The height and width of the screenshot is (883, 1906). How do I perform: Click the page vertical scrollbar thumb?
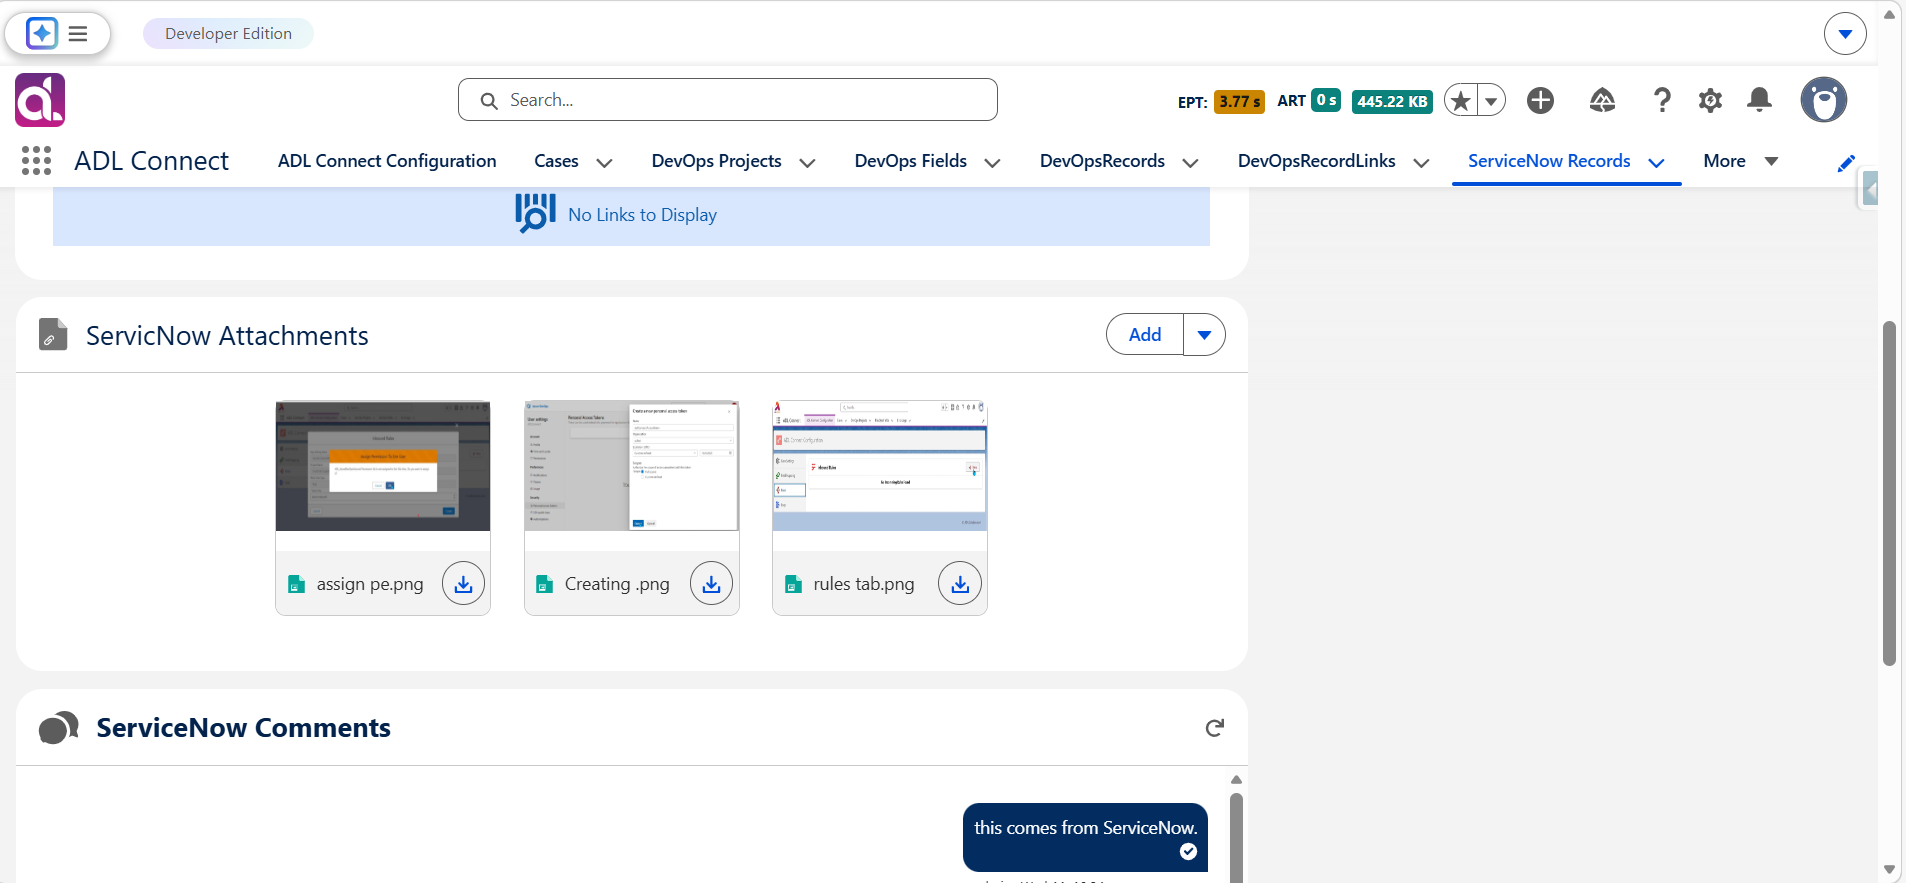pyautogui.click(x=1889, y=493)
